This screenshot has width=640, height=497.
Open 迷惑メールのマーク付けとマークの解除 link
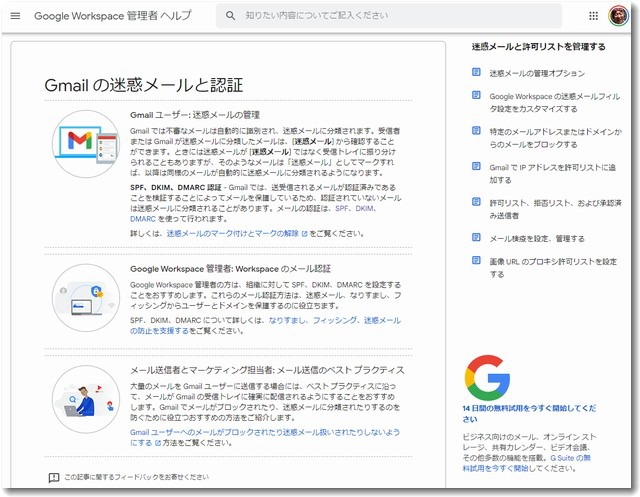tap(233, 233)
